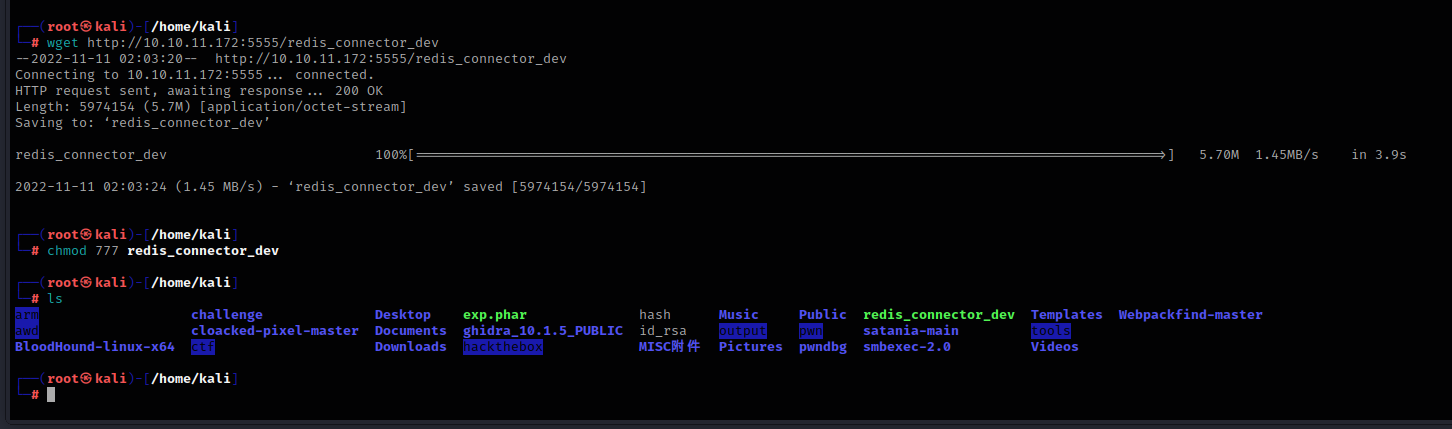Click the 'wget' command word
The height and width of the screenshot is (429, 1452).
coord(63,43)
